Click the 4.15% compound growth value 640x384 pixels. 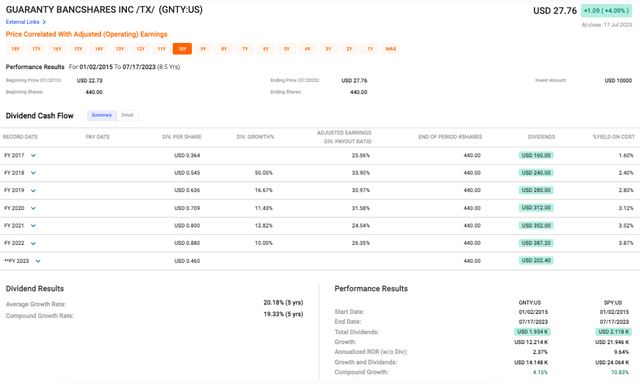(x=540, y=372)
